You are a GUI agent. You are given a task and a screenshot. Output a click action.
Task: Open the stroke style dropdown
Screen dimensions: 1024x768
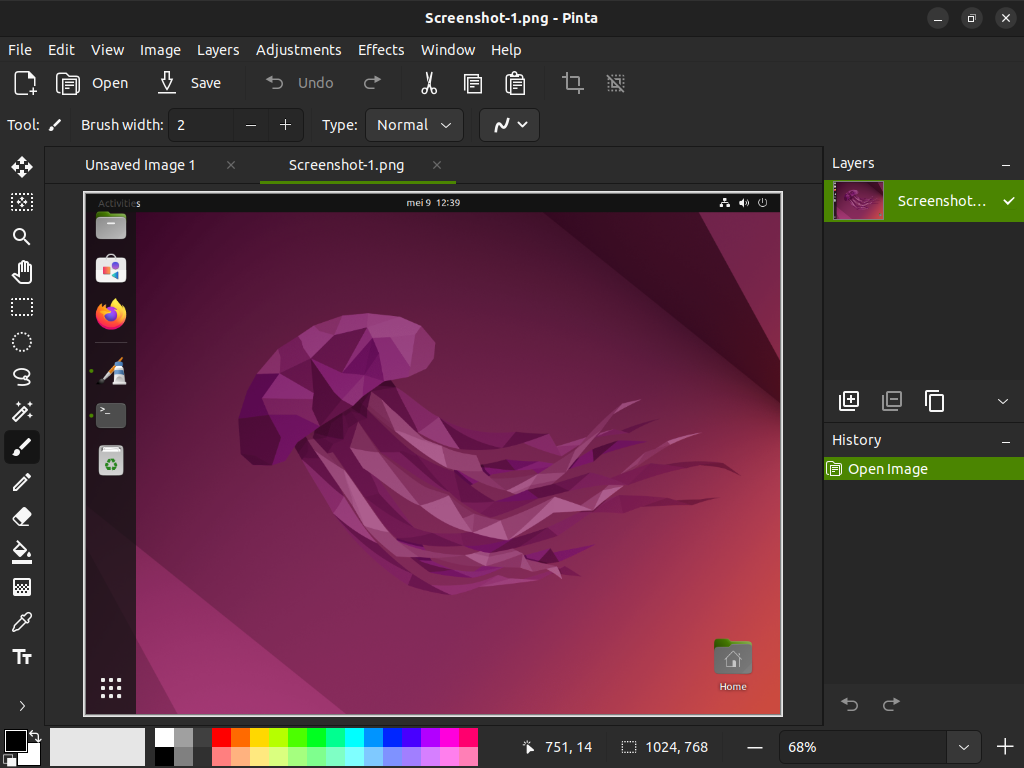point(509,125)
